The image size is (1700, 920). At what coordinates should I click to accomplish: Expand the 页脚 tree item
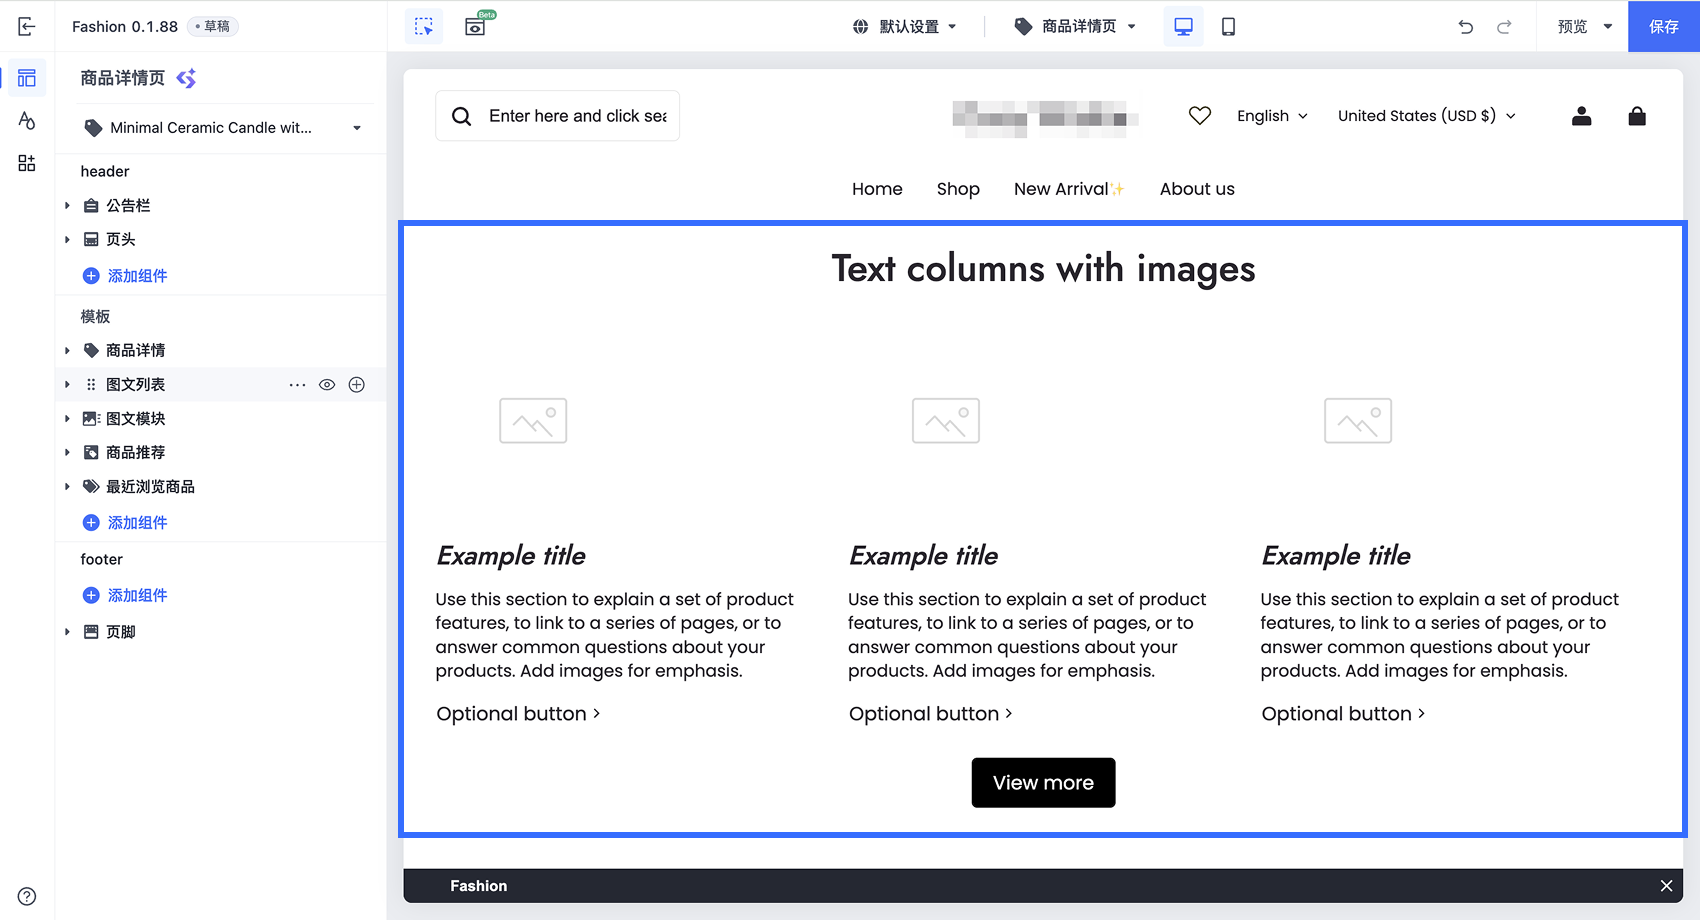pos(67,632)
